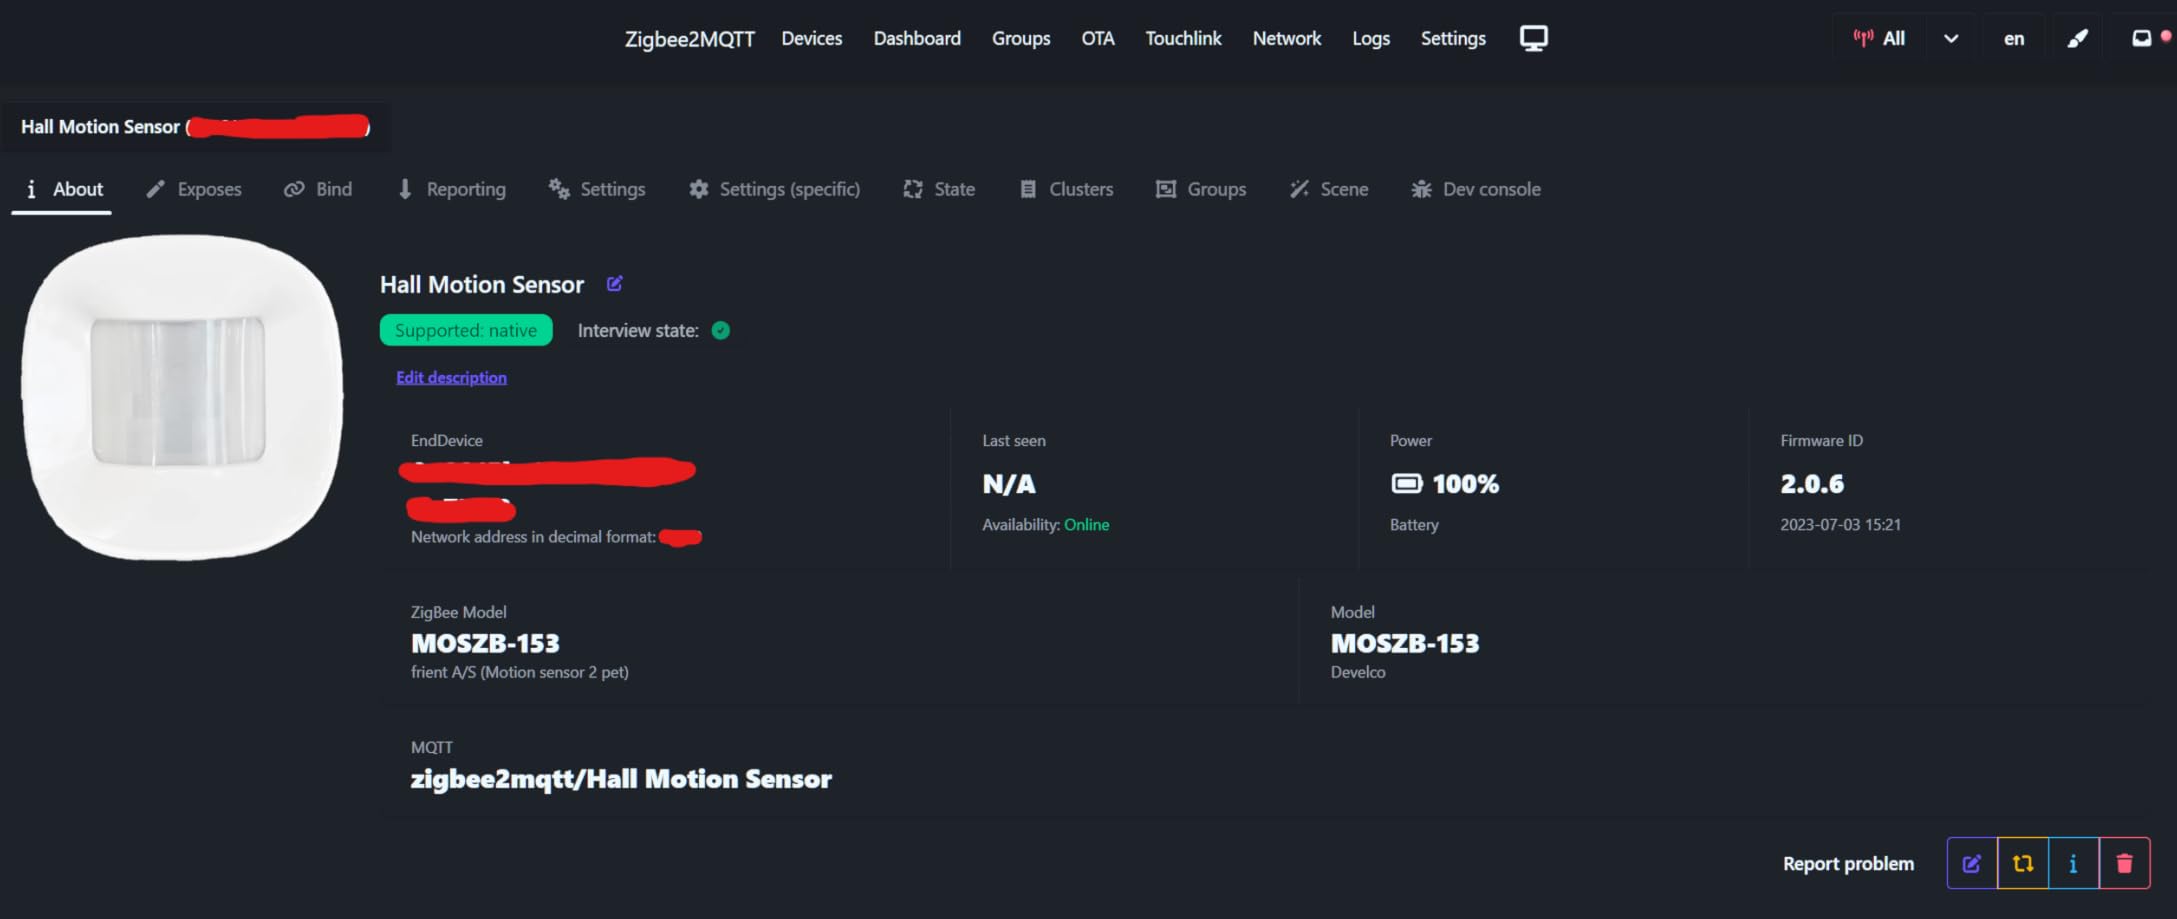Click the pencil icon beside Hall Motion Sensor
Screen dimensions: 2177x919
click(x=614, y=284)
